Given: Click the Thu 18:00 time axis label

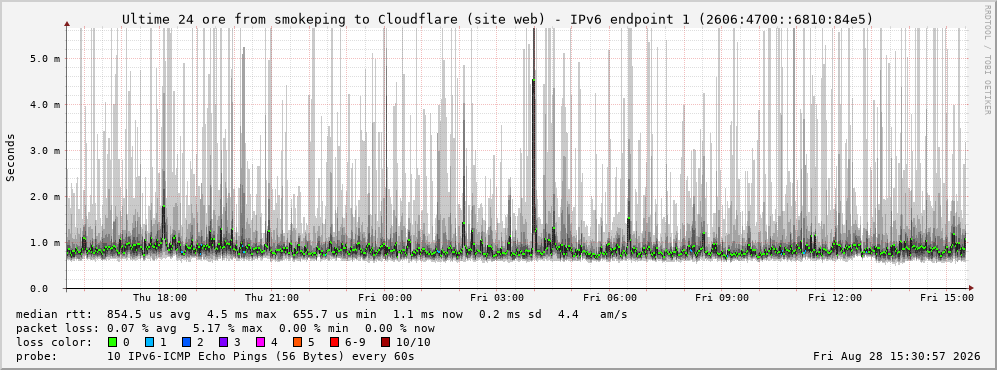Looking at the screenshot, I should click(x=160, y=298).
